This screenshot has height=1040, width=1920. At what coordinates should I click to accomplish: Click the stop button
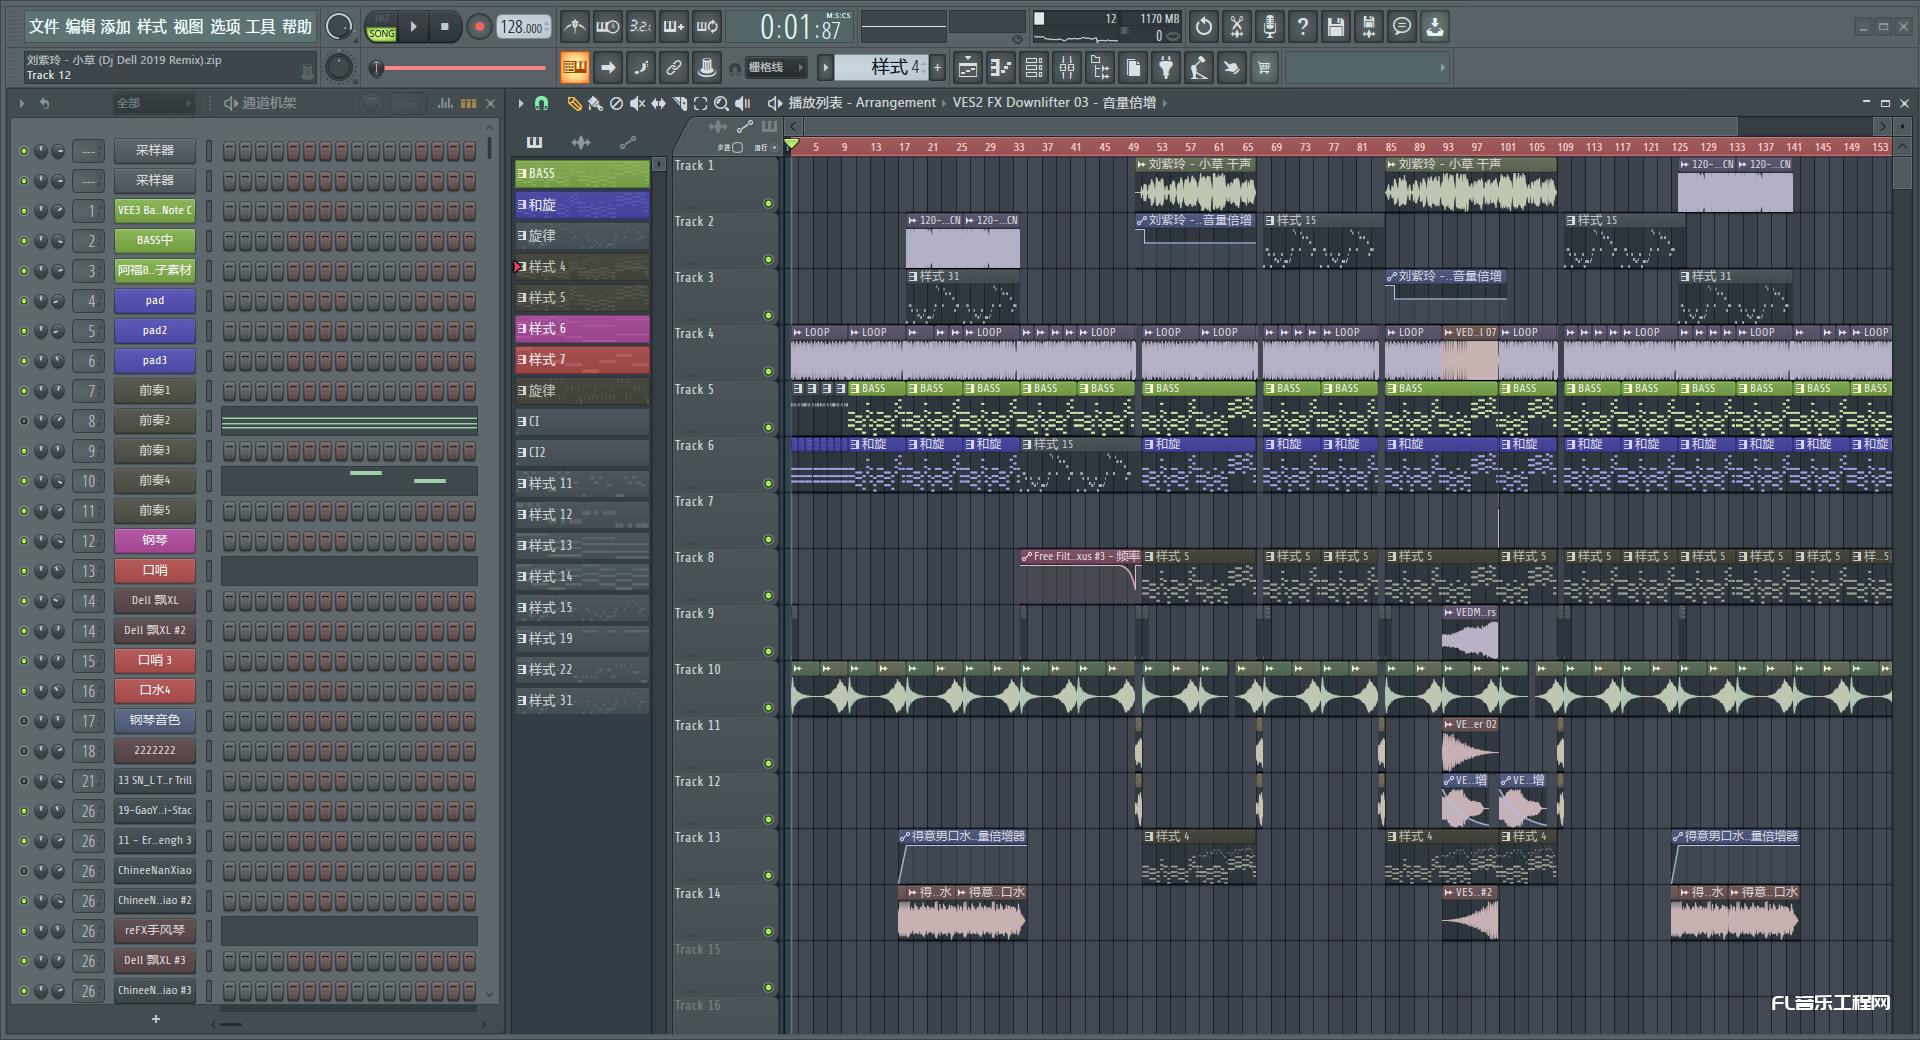[445, 27]
